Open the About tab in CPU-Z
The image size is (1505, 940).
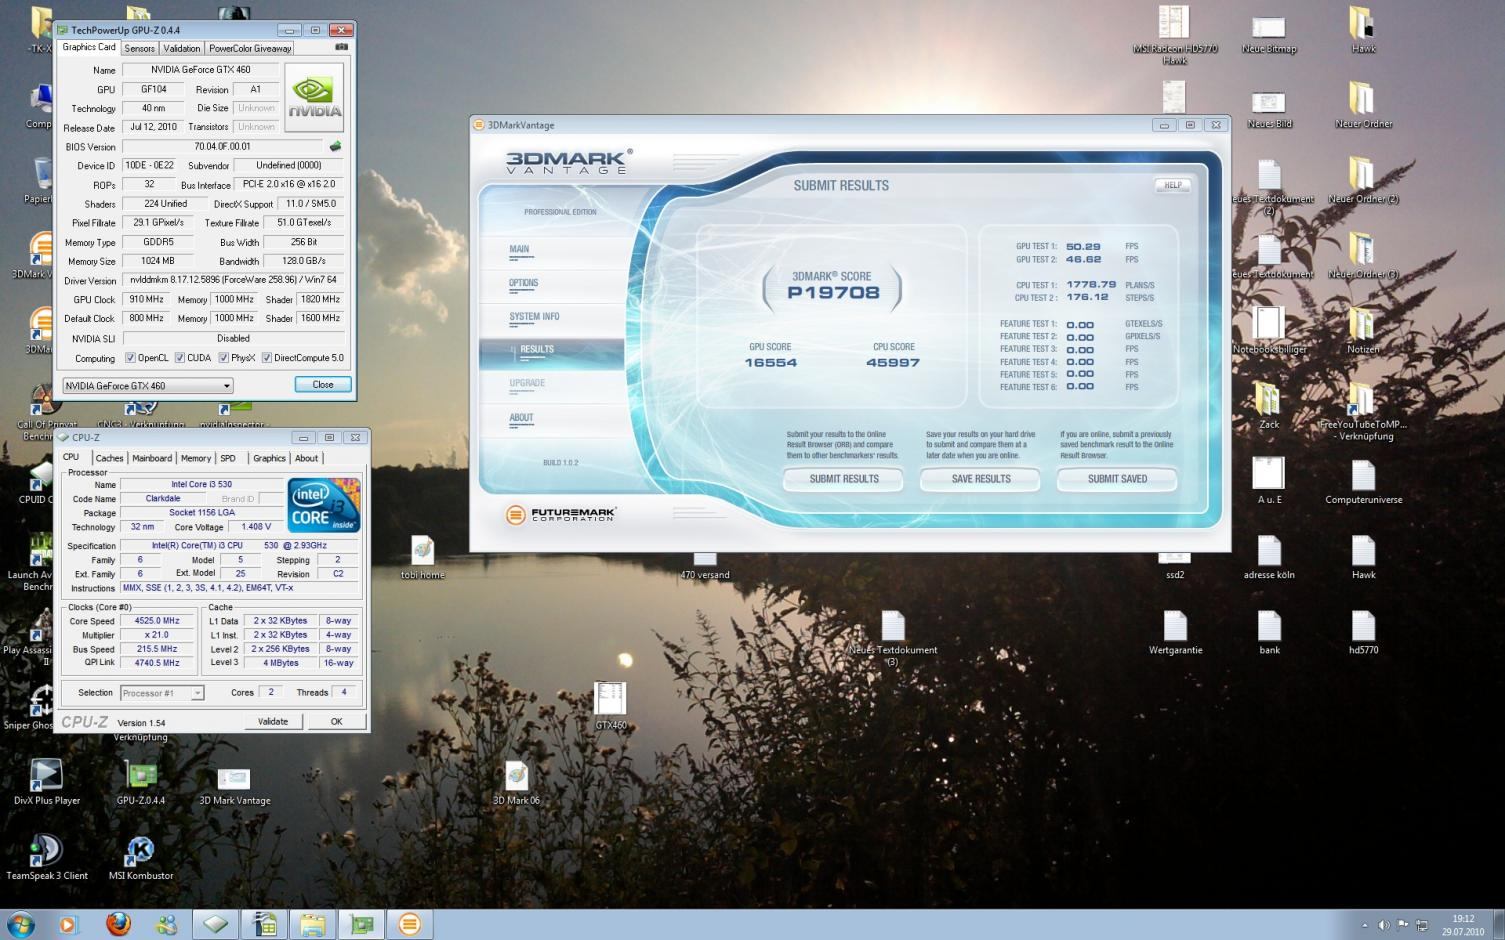306,458
